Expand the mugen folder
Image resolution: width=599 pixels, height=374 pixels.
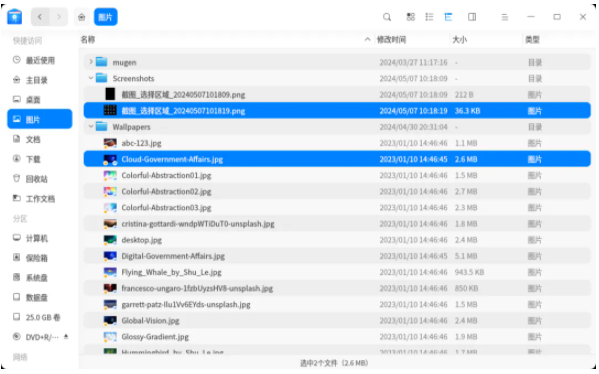click(x=91, y=62)
